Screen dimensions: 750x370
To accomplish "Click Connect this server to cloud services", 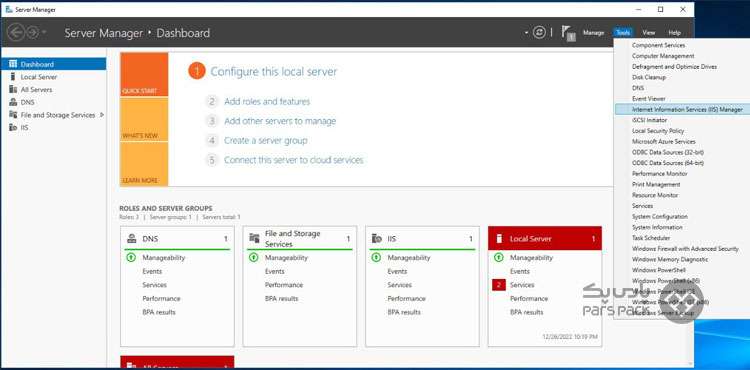I will tap(294, 160).
